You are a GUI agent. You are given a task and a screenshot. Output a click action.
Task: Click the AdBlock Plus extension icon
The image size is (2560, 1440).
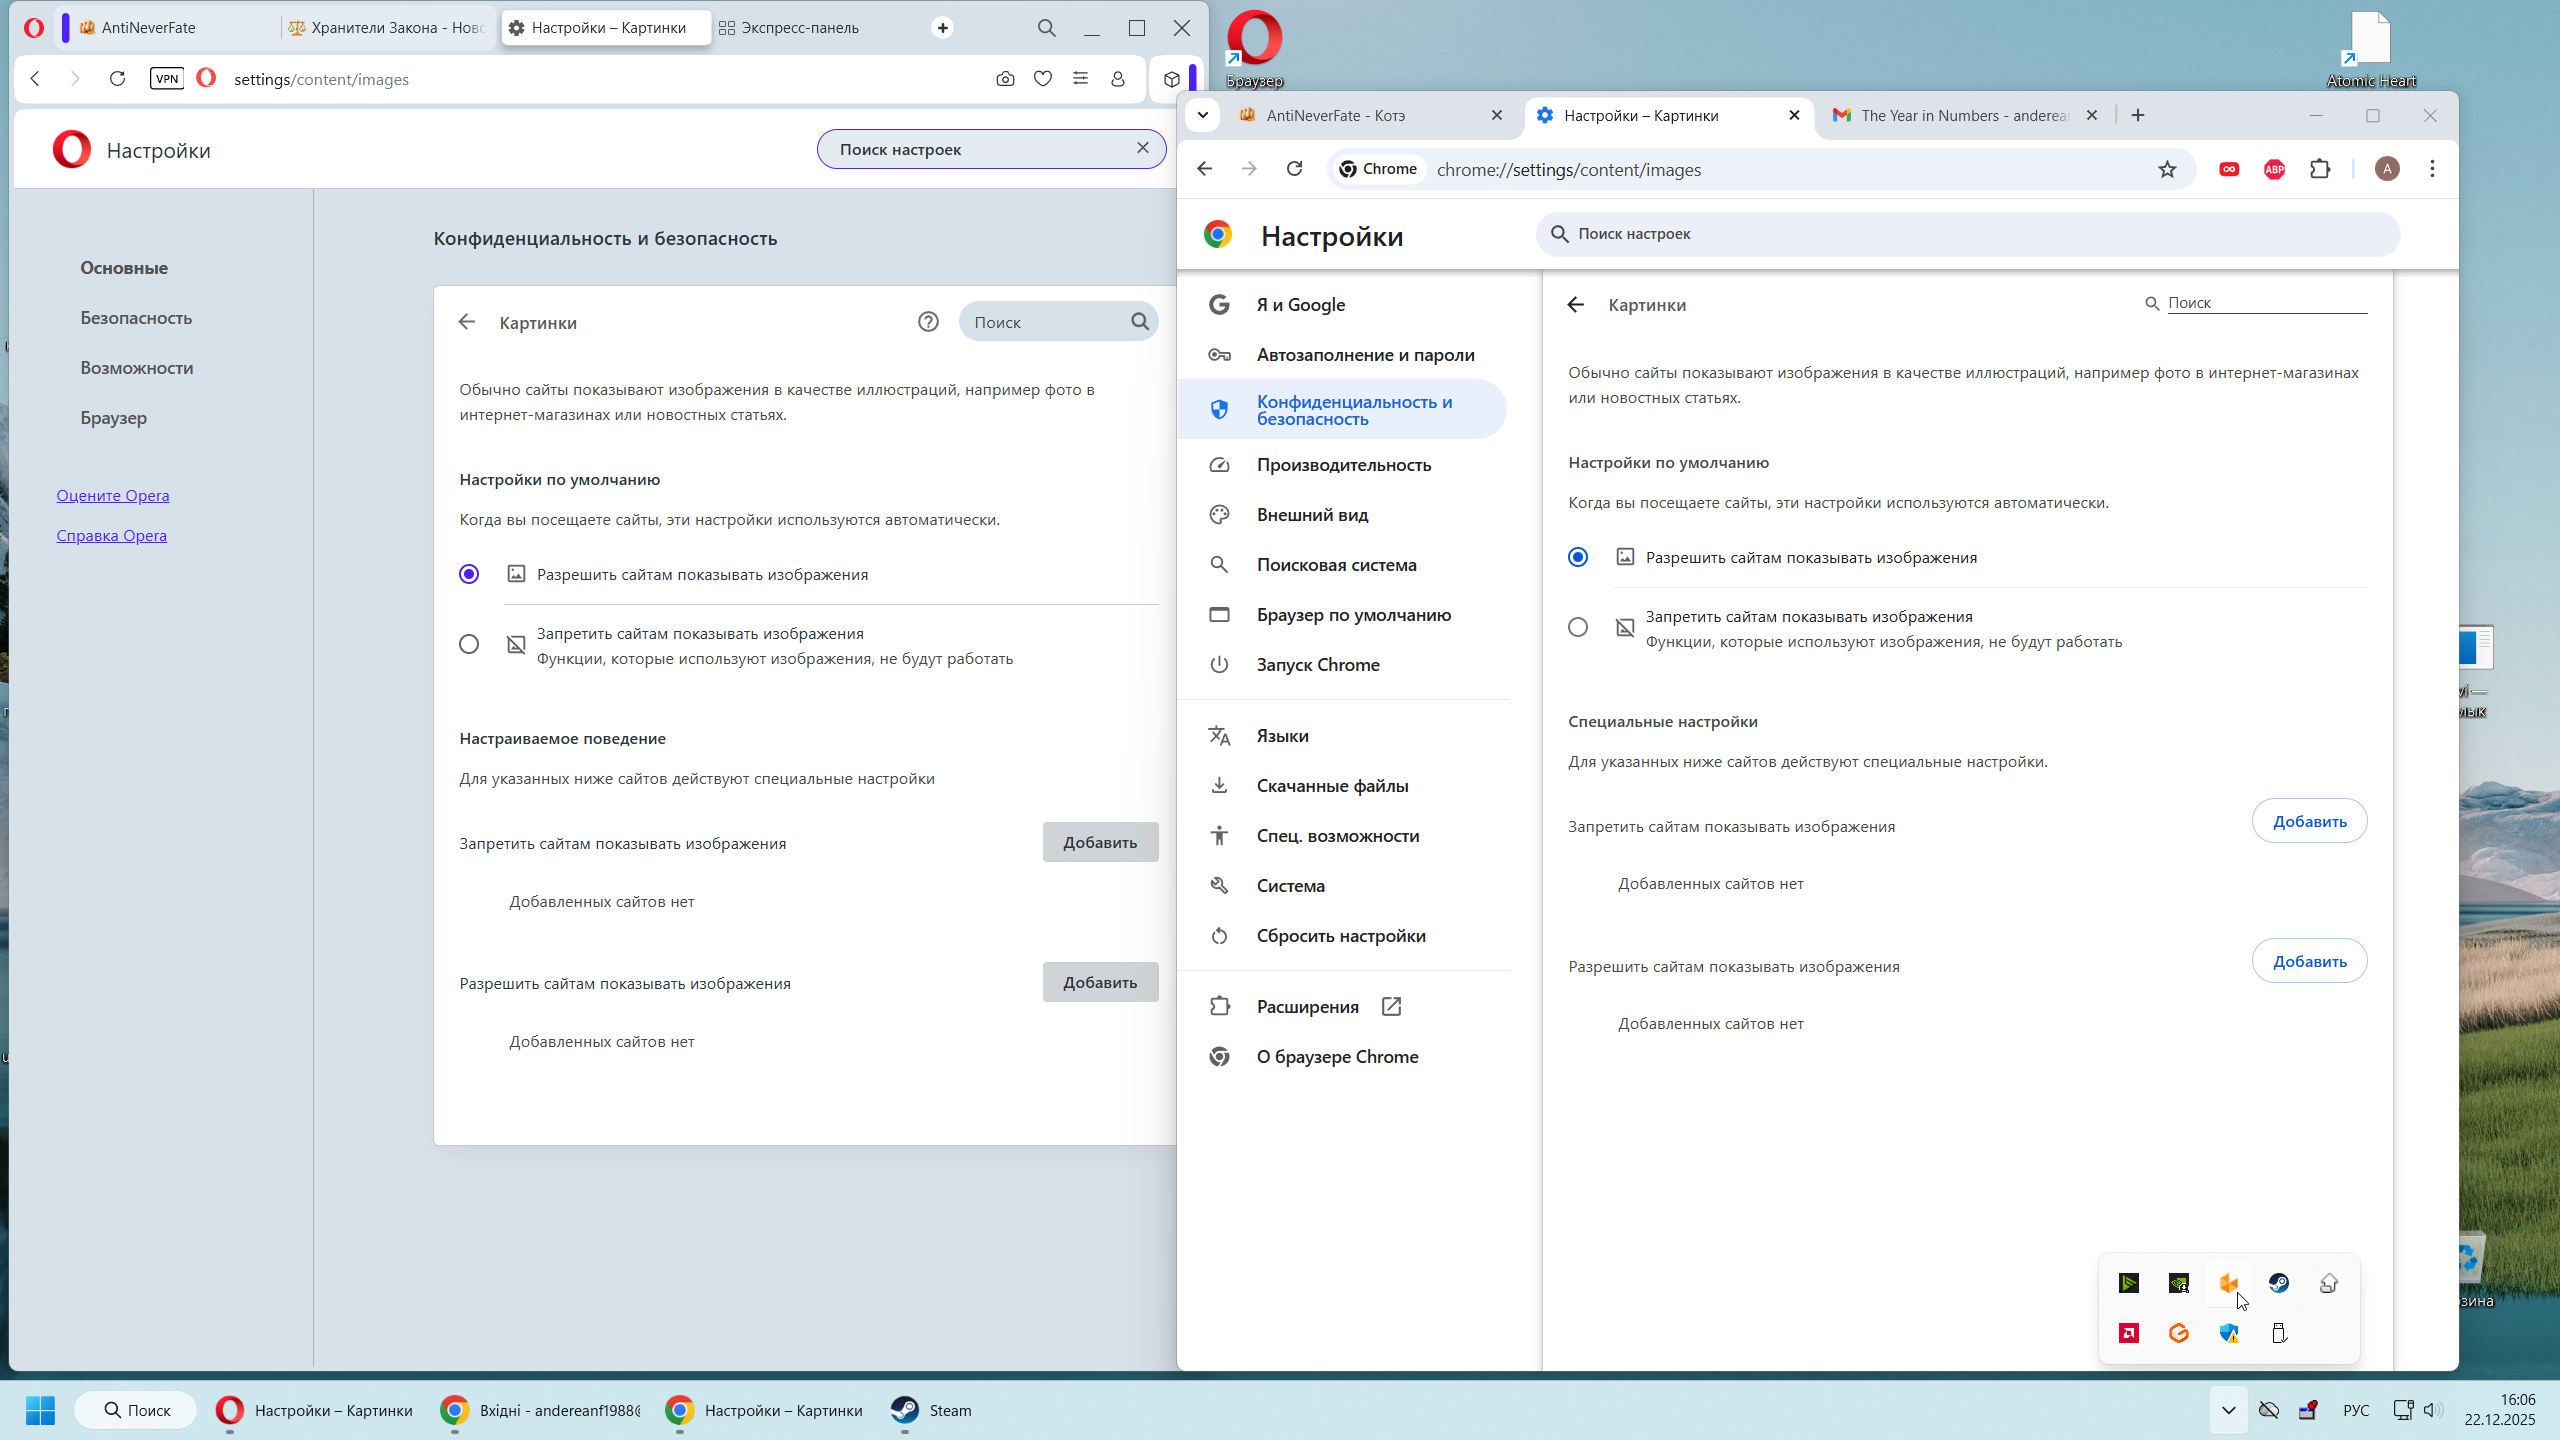[x=2274, y=170]
